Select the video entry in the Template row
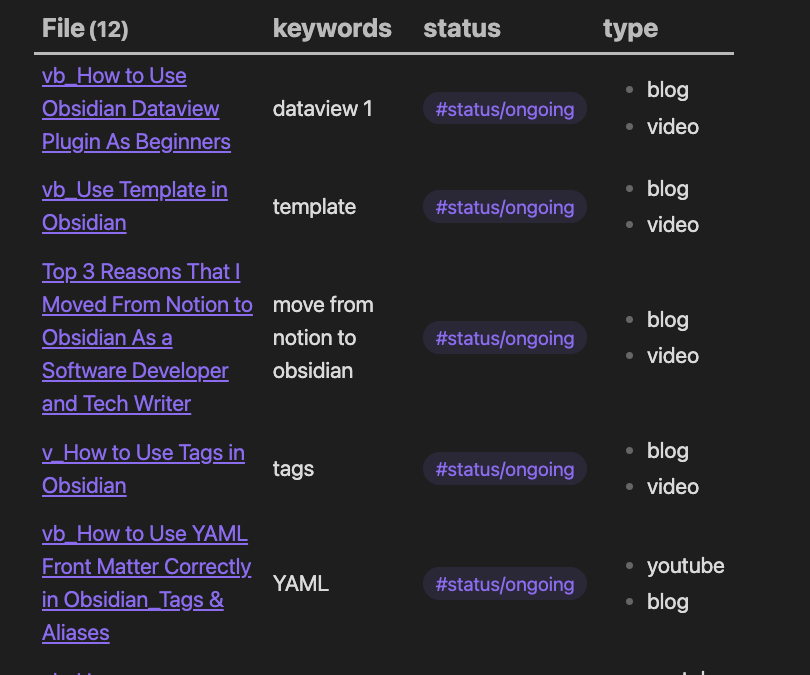810x675 pixels. 672,225
